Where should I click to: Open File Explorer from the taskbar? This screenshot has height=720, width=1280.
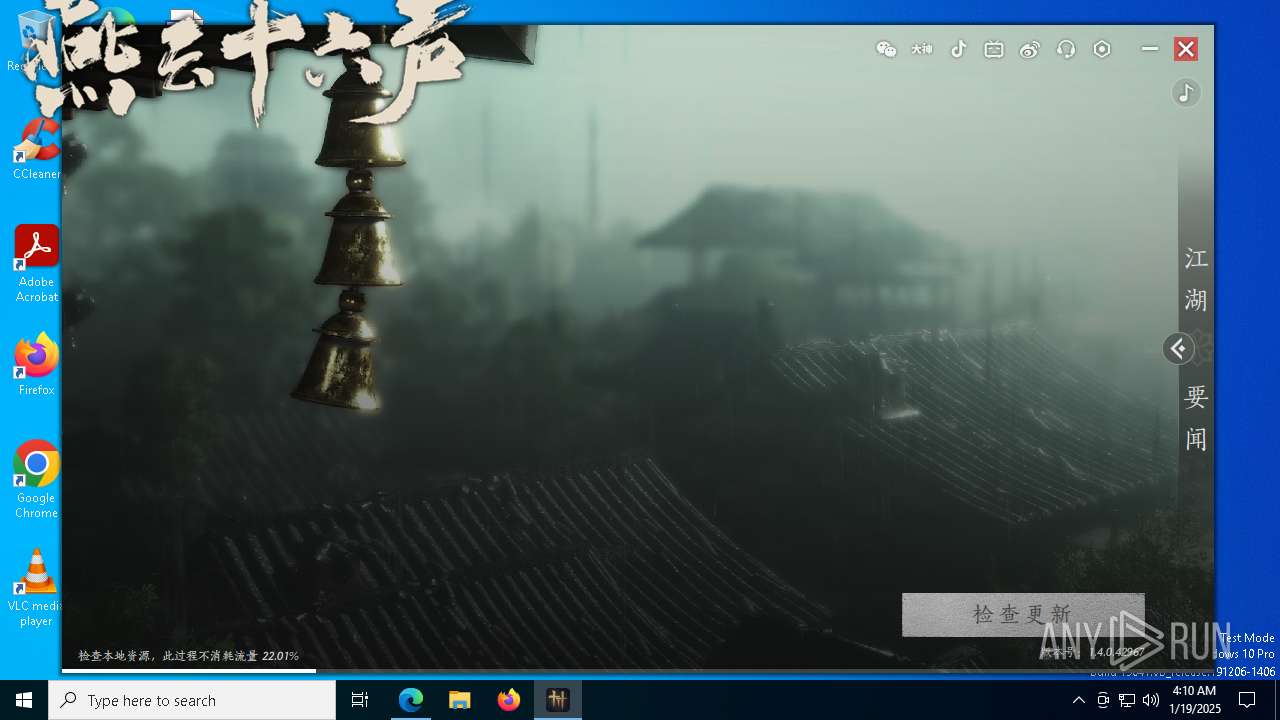(460, 700)
